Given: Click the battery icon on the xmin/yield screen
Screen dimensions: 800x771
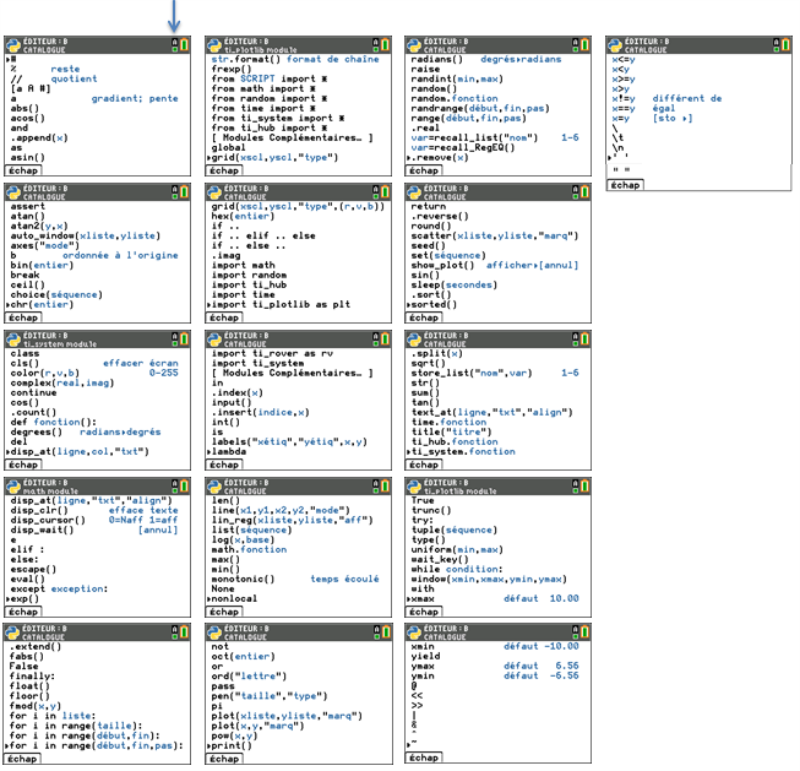Looking at the screenshot, I should click(x=587, y=633).
